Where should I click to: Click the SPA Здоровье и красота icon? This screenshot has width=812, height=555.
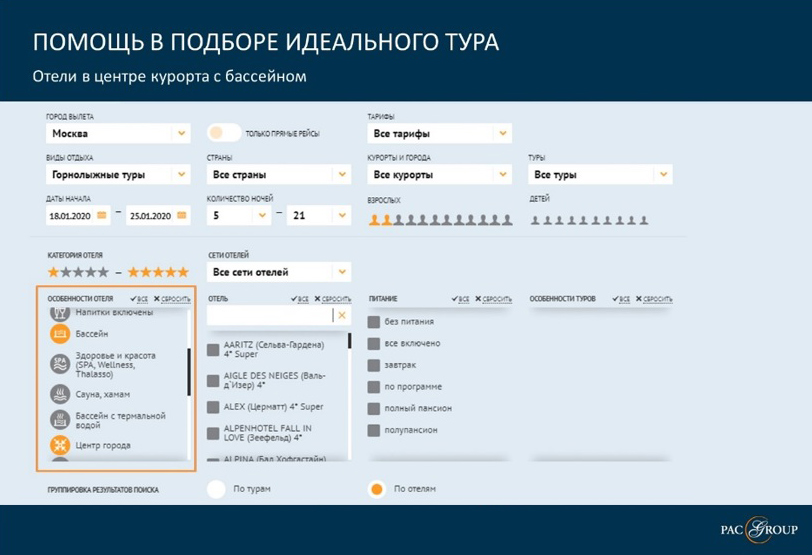tap(59, 363)
